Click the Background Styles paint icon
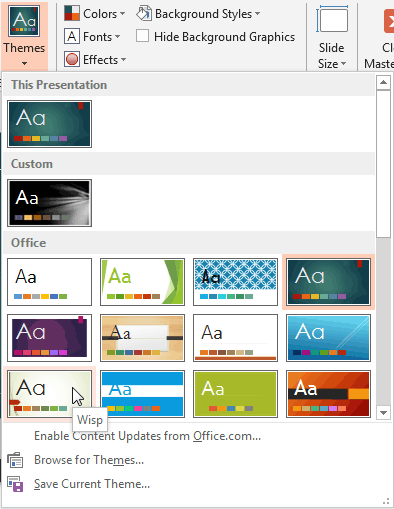Image resolution: width=394 pixels, height=509 pixels. [144, 13]
